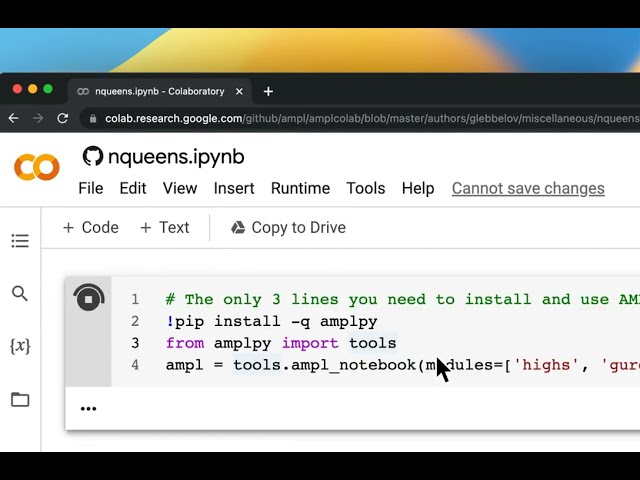
Task: Open the Edit menu
Action: click(133, 188)
